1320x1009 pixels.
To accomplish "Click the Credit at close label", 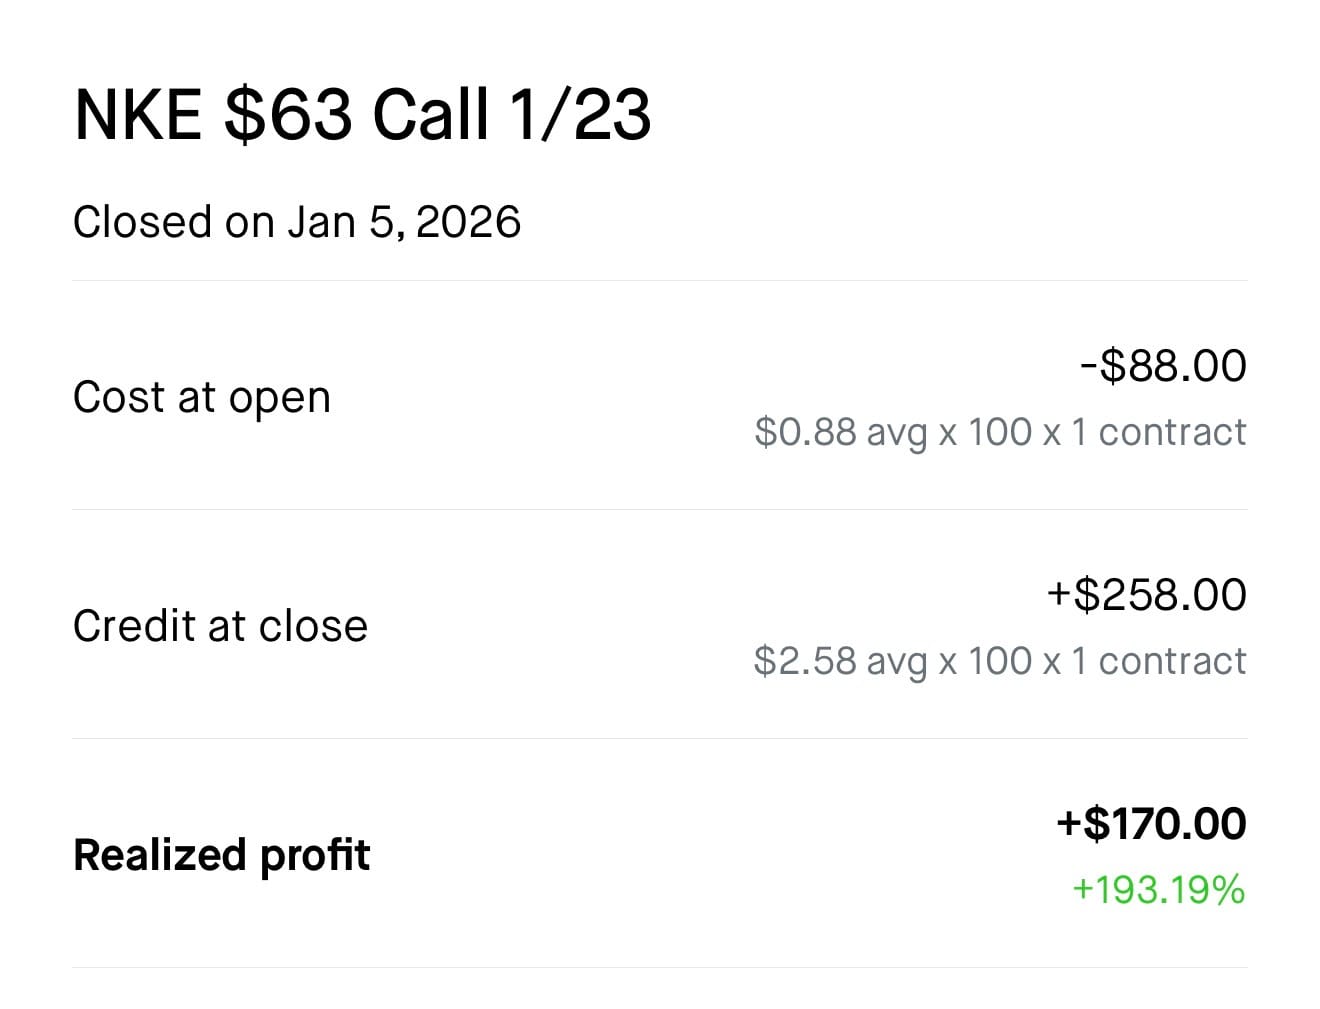I will coord(220,626).
